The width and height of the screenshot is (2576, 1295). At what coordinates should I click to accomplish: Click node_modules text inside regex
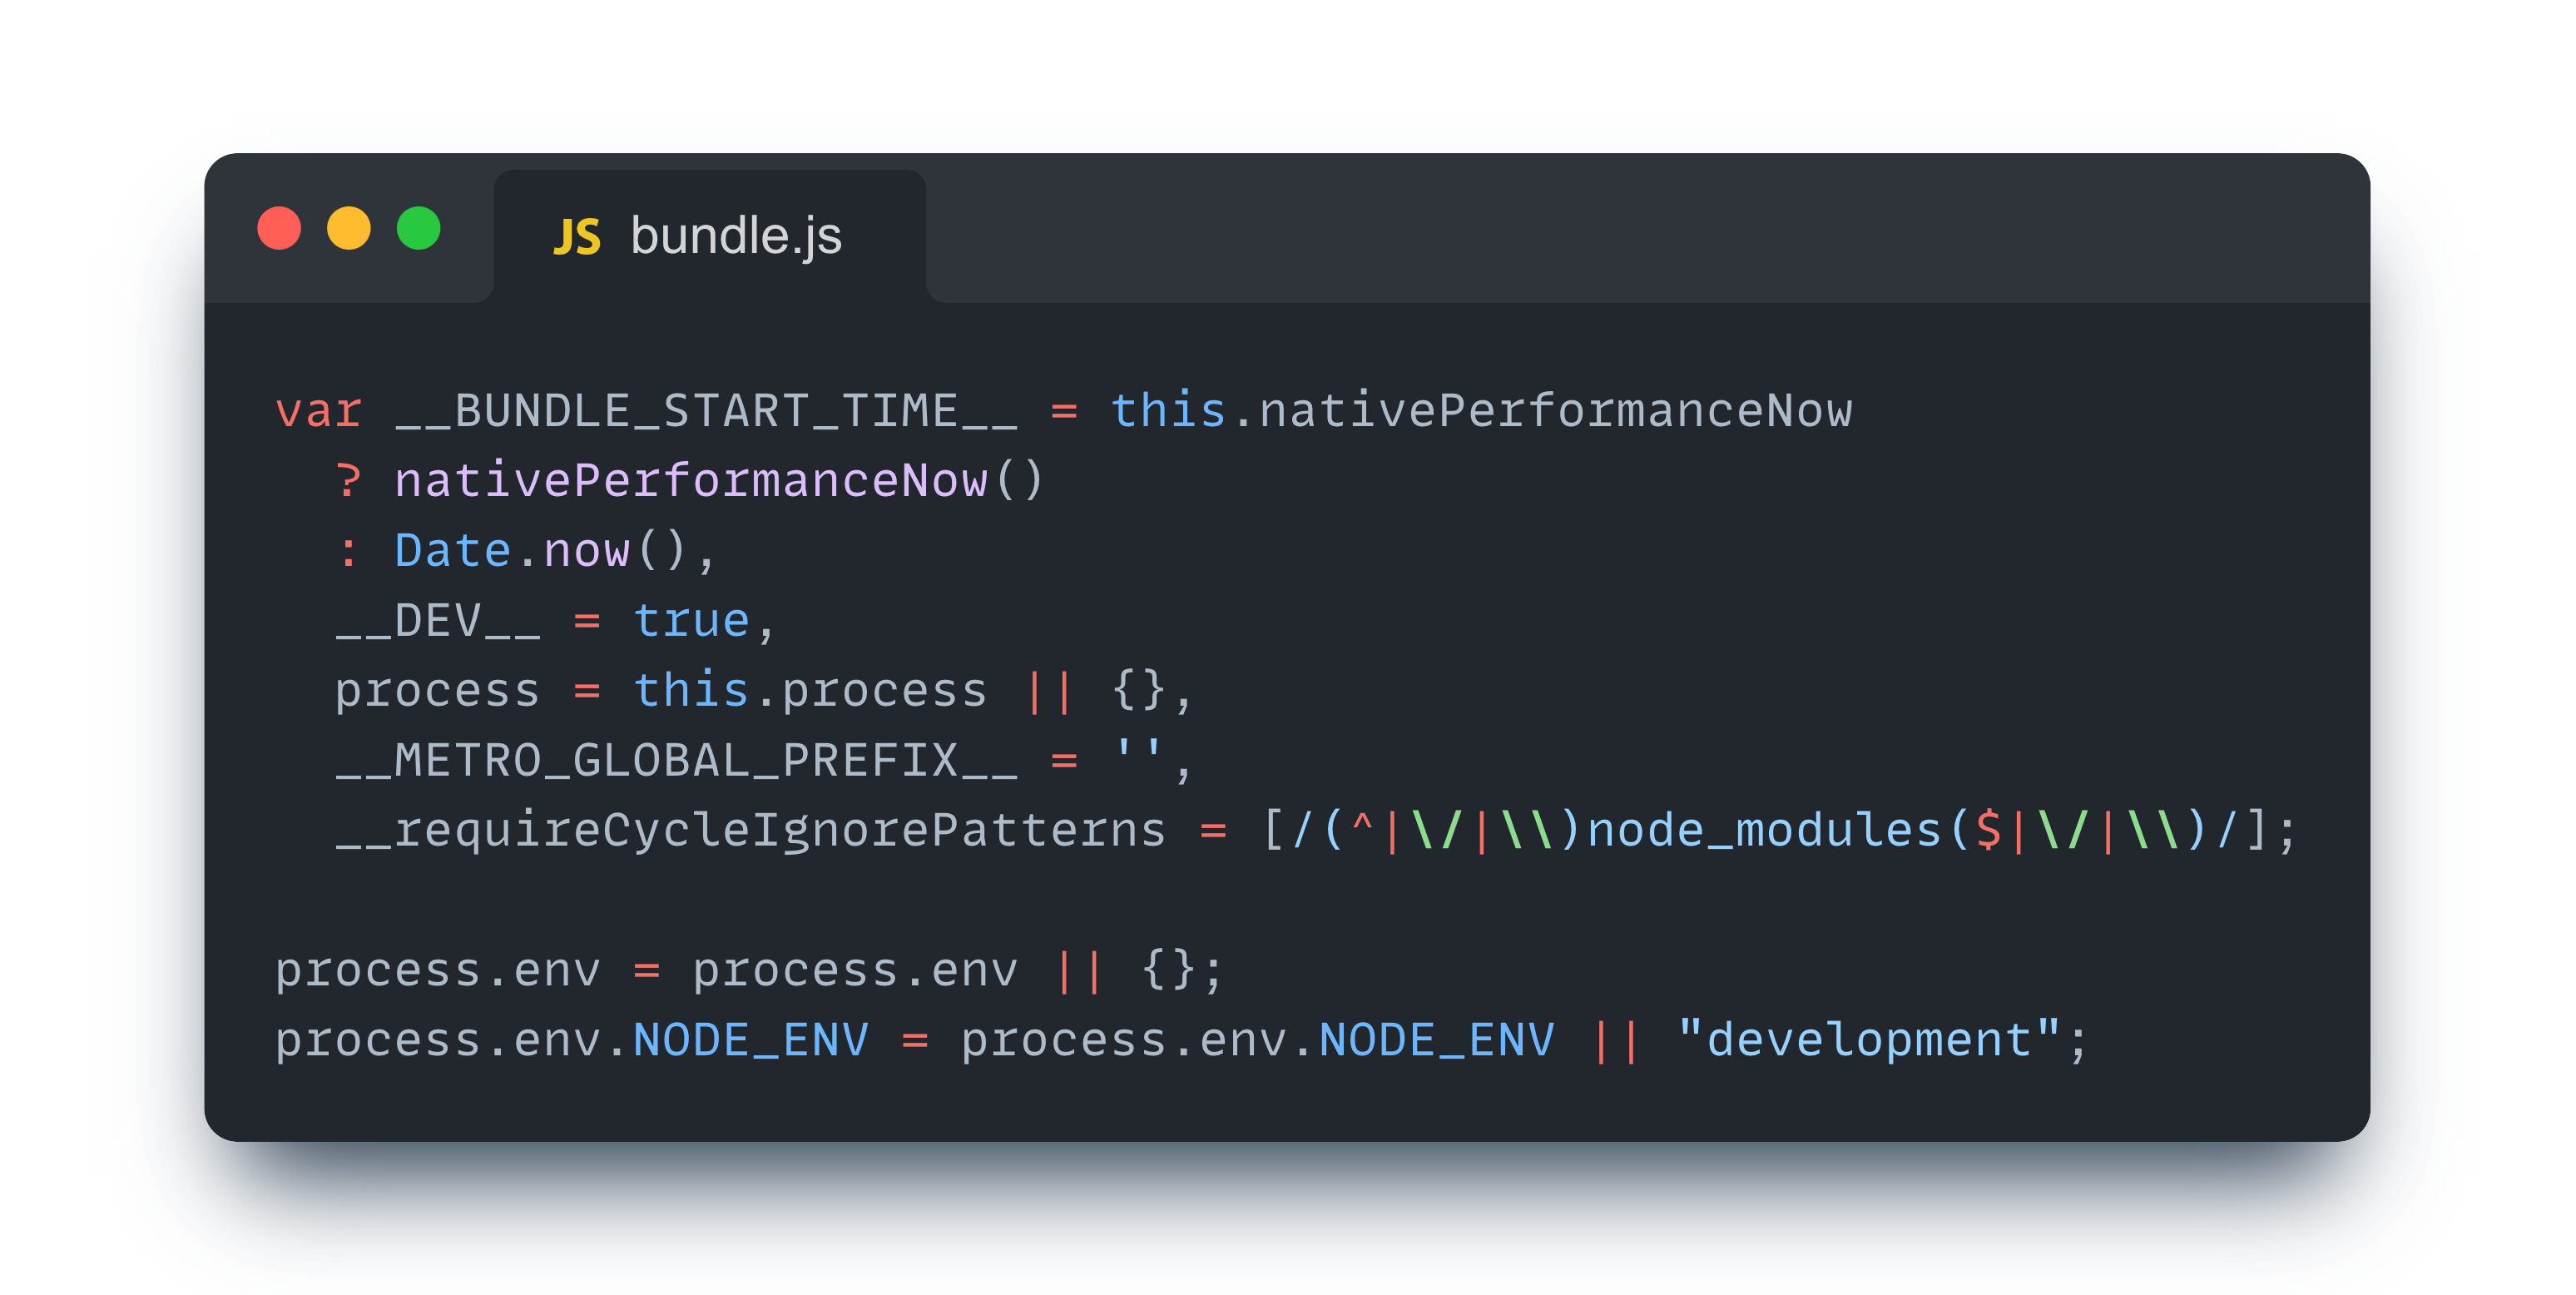point(1764,831)
